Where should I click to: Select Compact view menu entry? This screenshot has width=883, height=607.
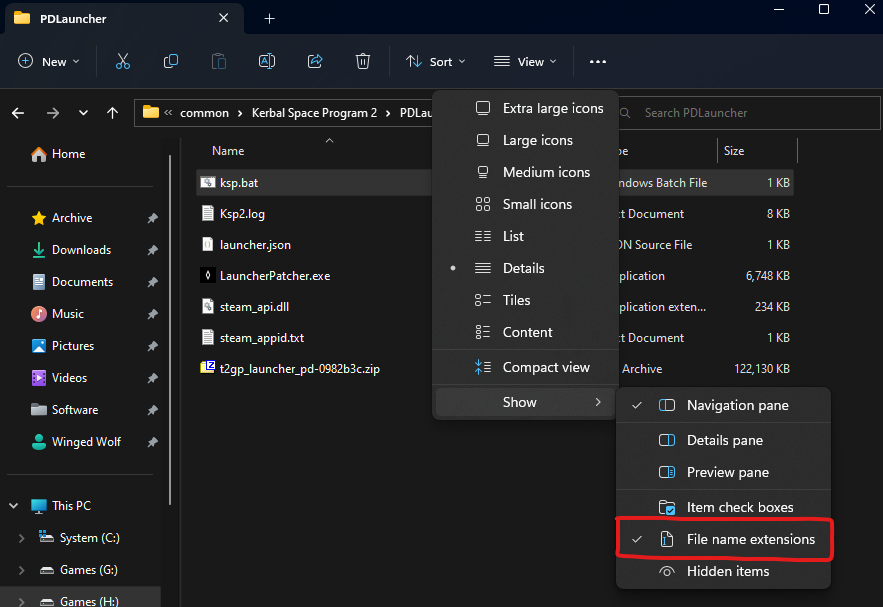[x=545, y=367]
